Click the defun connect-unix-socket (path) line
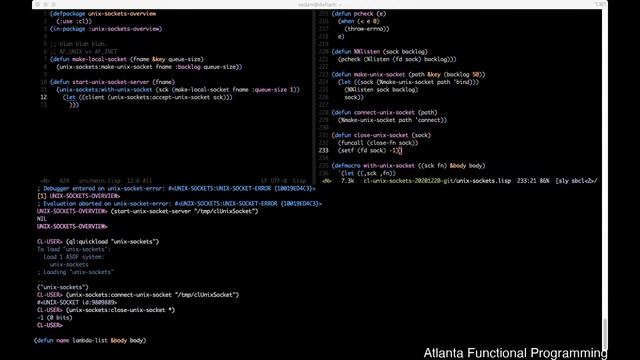 click(x=384, y=113)
